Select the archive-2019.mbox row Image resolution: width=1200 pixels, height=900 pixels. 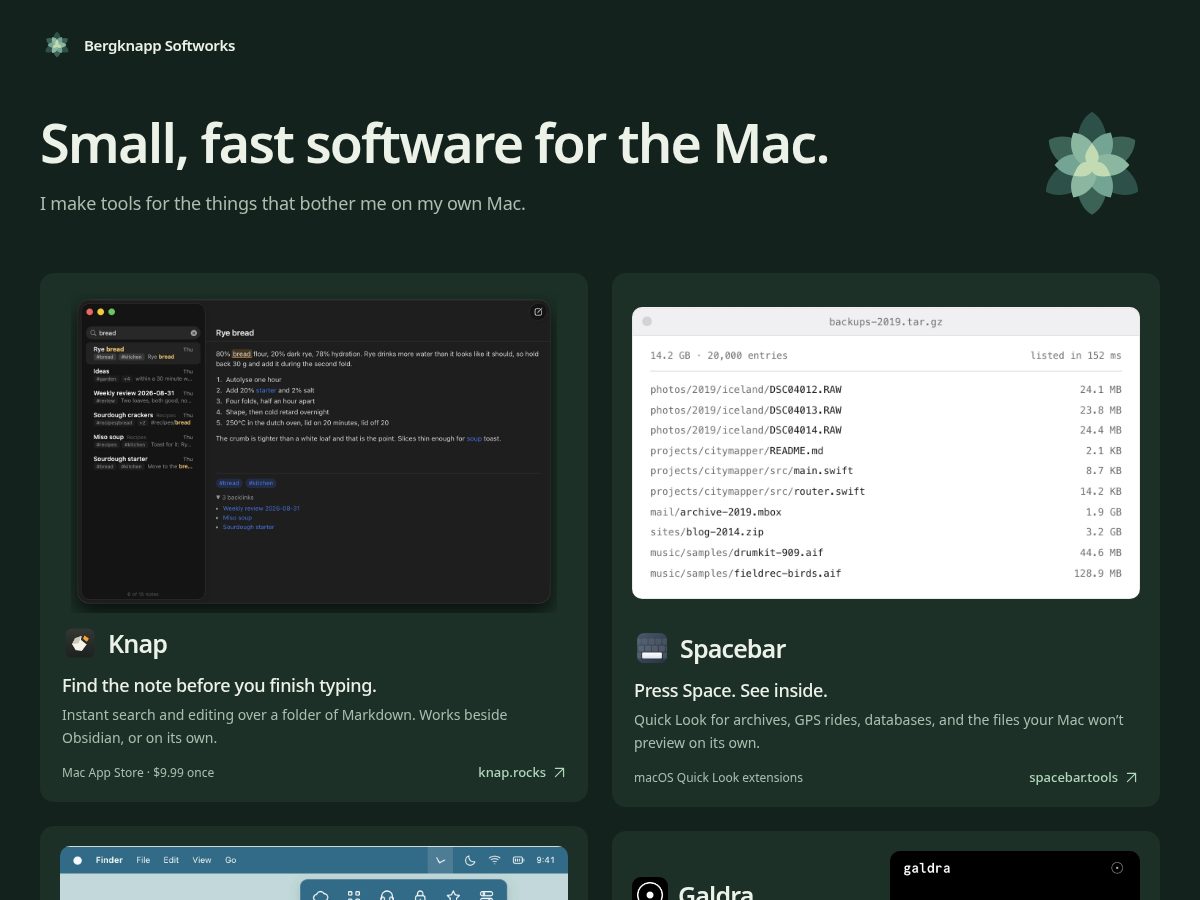886,512
